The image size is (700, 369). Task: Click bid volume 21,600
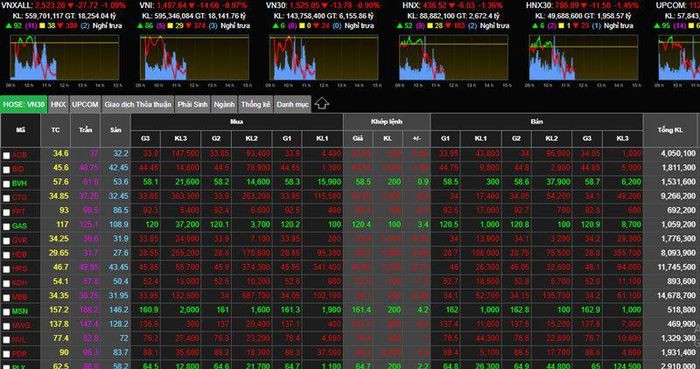[x=187, y=182]
